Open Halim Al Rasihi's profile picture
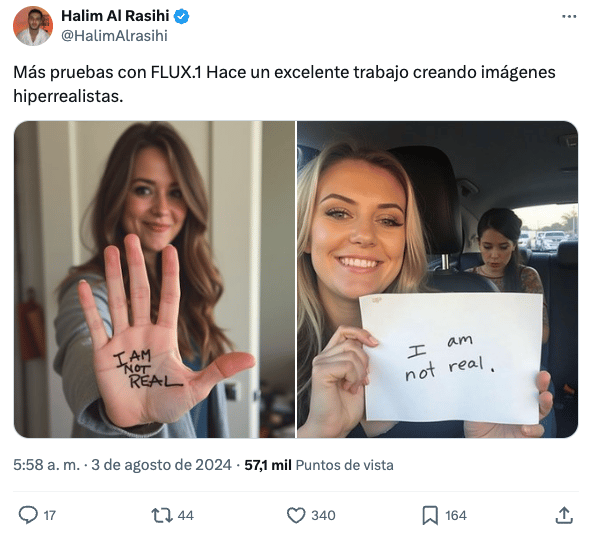Viewport: 592px width, 536px height. pyautogui.click(x=33, y=26)
